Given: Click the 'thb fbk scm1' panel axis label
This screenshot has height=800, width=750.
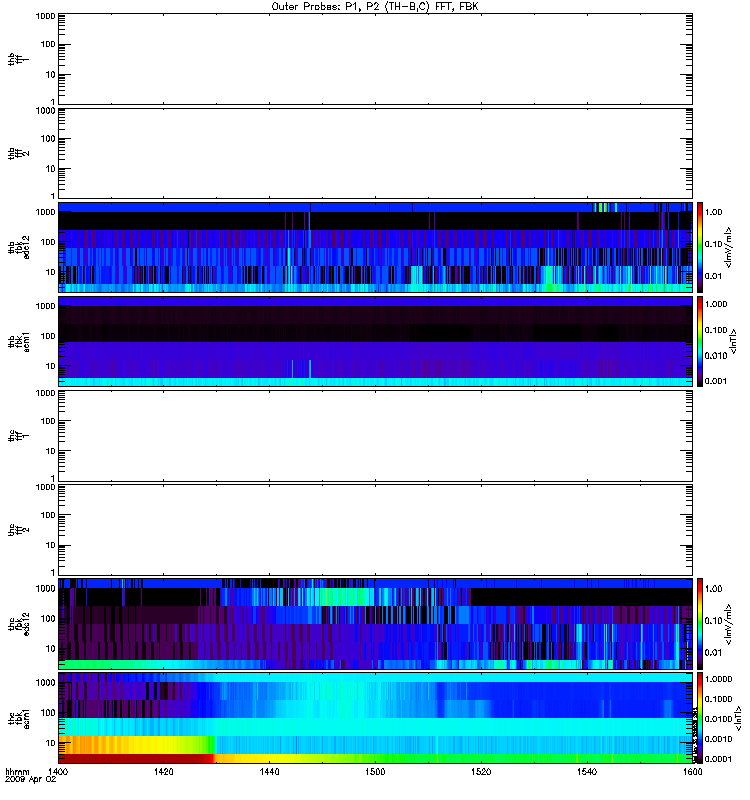Looking at the screenshot, I should (x=19, y=342).
